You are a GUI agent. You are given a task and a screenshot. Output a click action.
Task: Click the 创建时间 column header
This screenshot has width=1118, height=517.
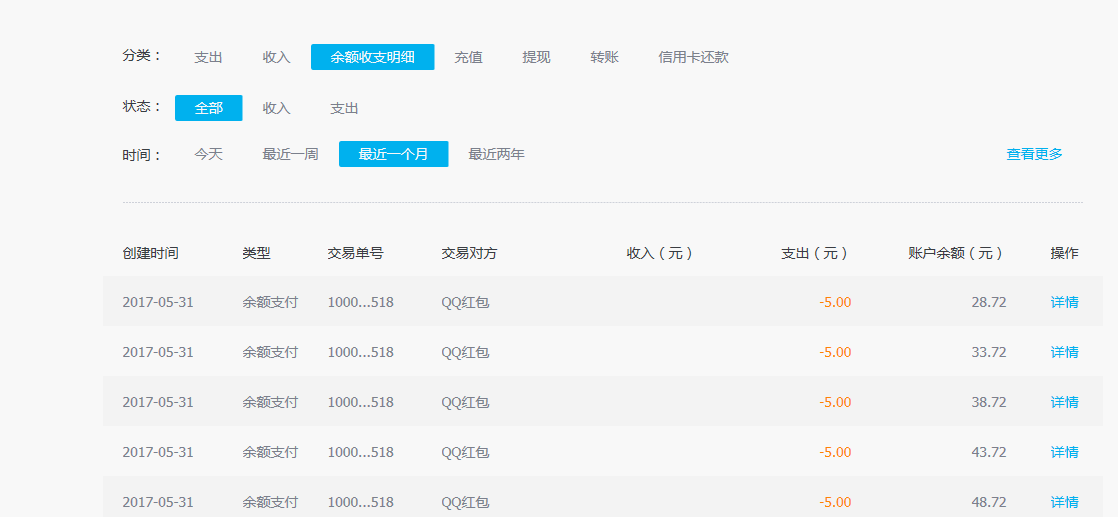(150, 253)
